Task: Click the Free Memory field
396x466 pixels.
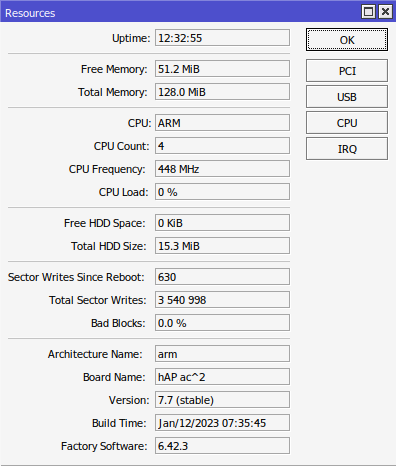Action: (x=222, y=69)
